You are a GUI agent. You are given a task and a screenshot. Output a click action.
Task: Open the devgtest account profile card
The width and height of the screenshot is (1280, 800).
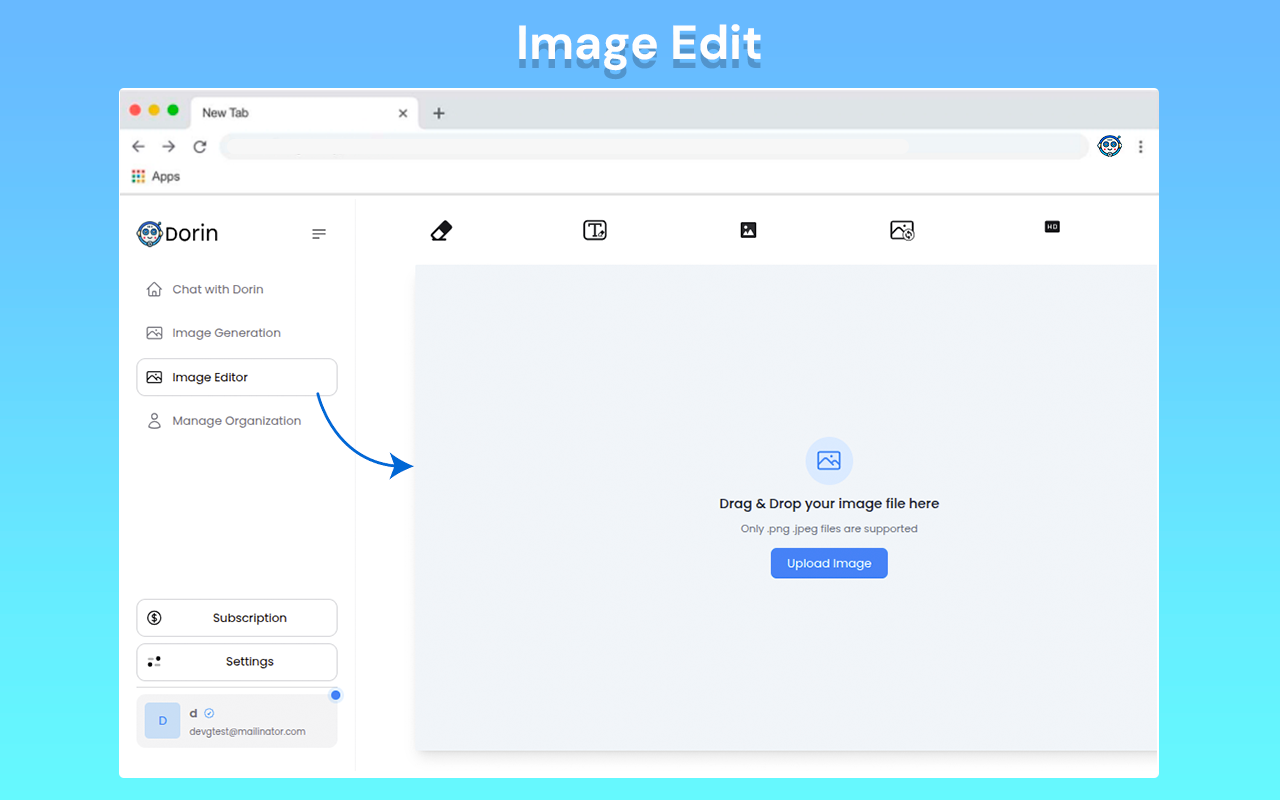236,721
